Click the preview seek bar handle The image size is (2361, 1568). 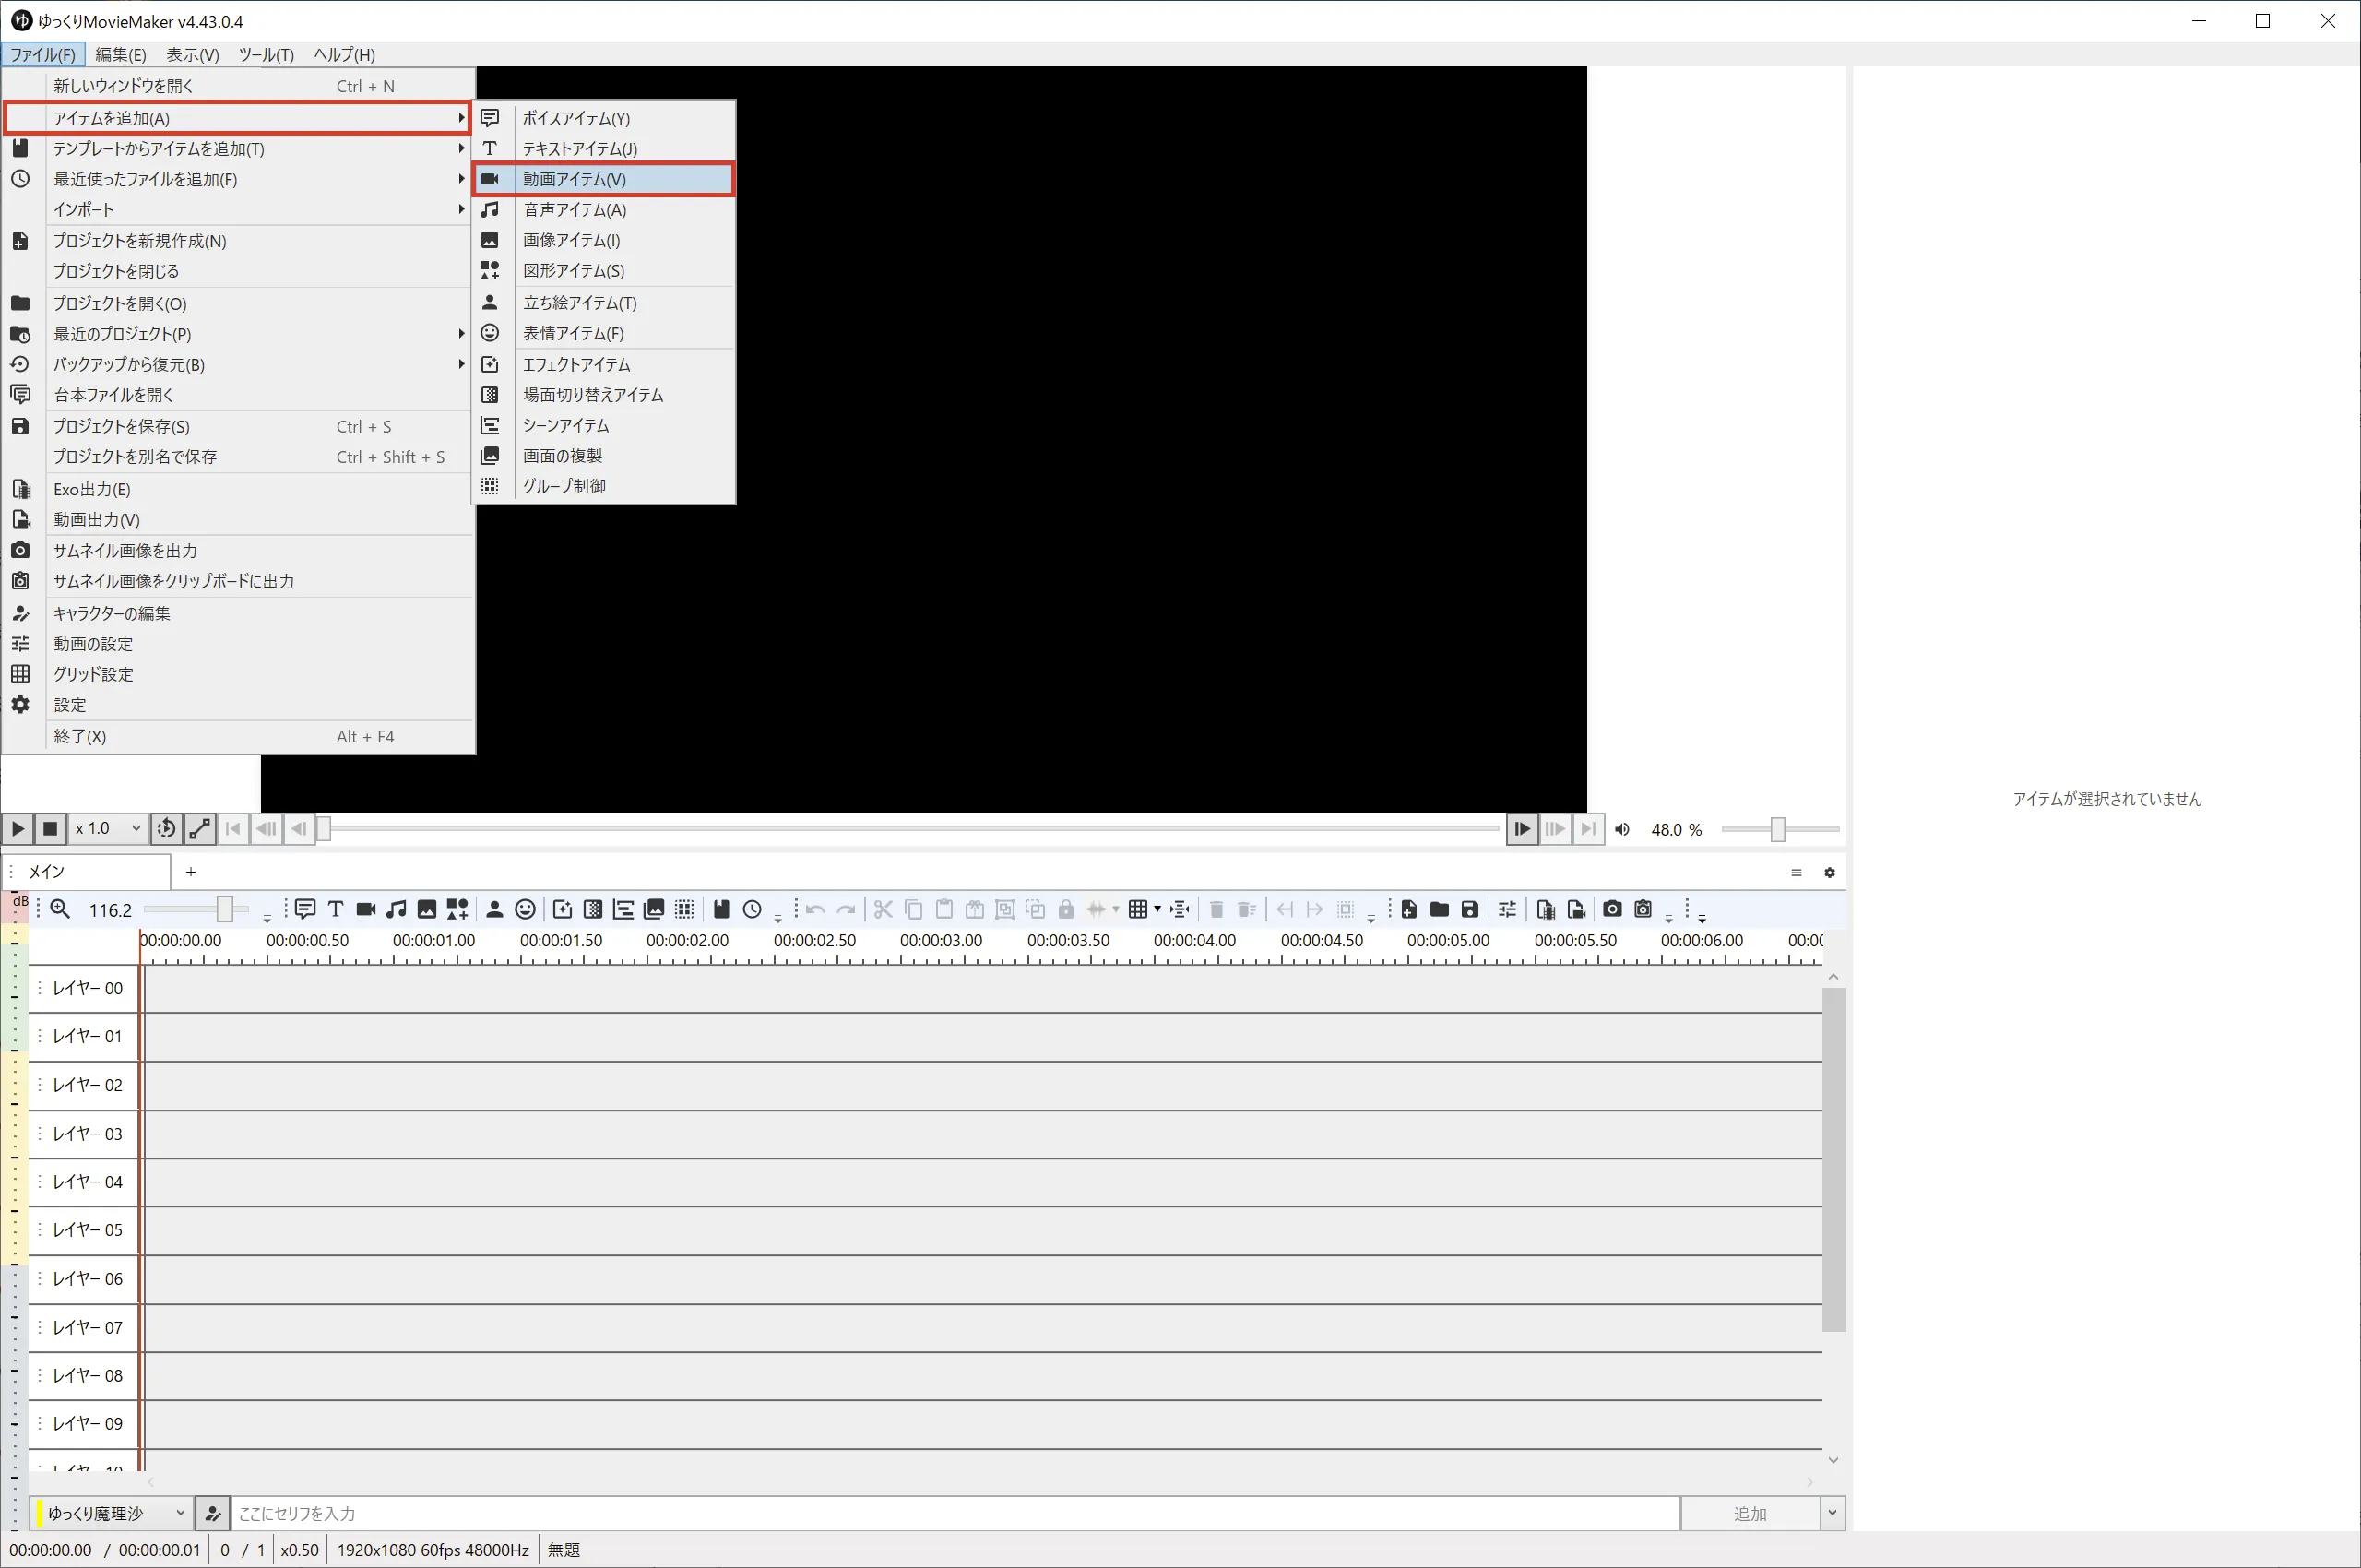(x=324, y=829)
